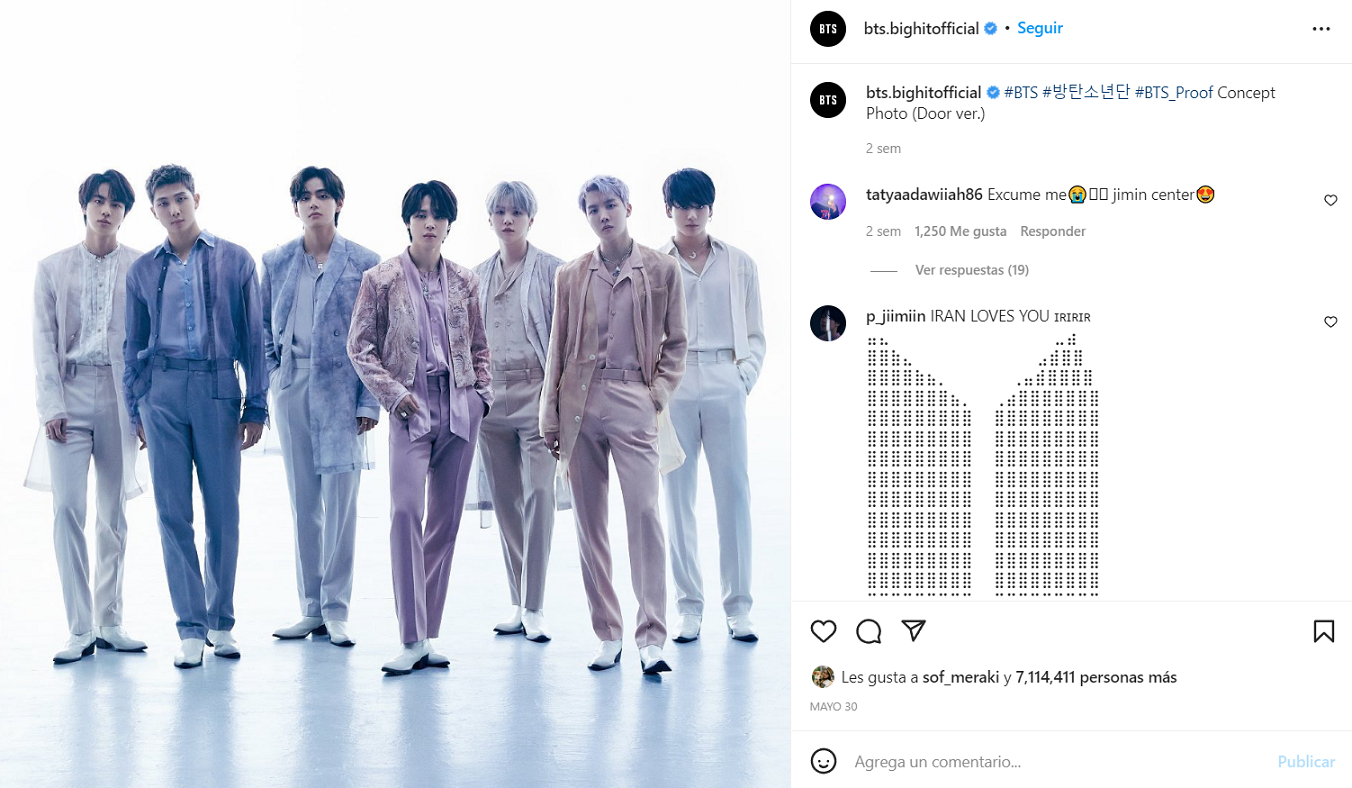Screen dimensions: 1352x788
Task: Like the post with the heart icon
Action: coord(823,631)
